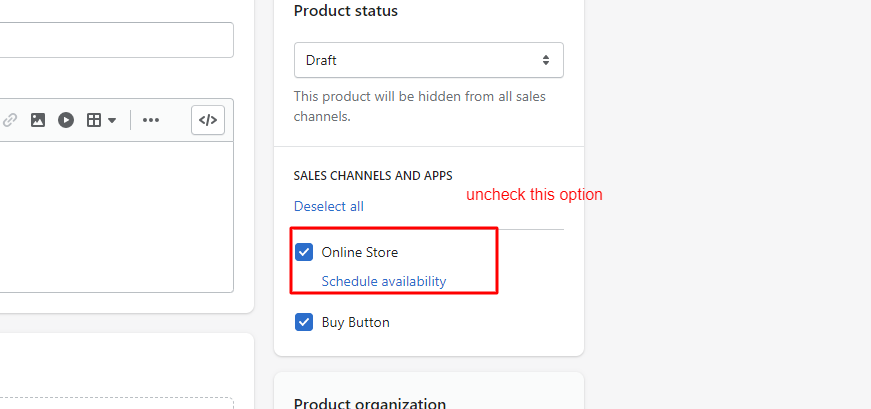
Task: Click the up-down arrows on status select
Action: coord(546,60)
